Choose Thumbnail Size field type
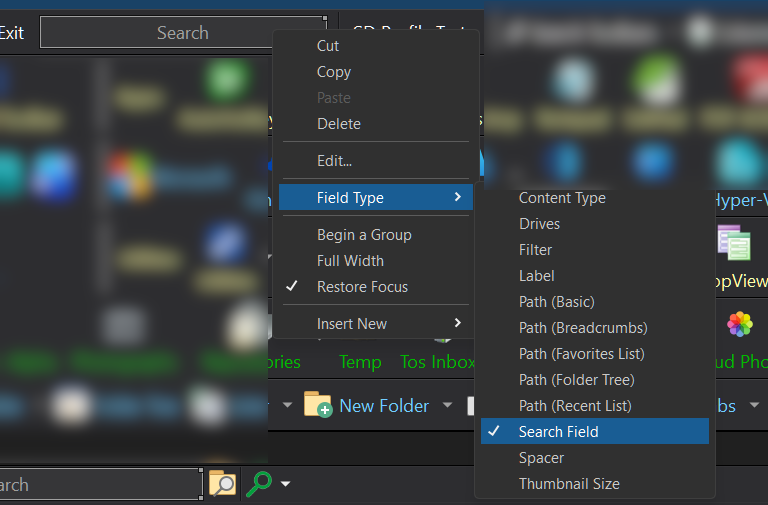Viewport: 768px width, 505px height. (569, 484)
